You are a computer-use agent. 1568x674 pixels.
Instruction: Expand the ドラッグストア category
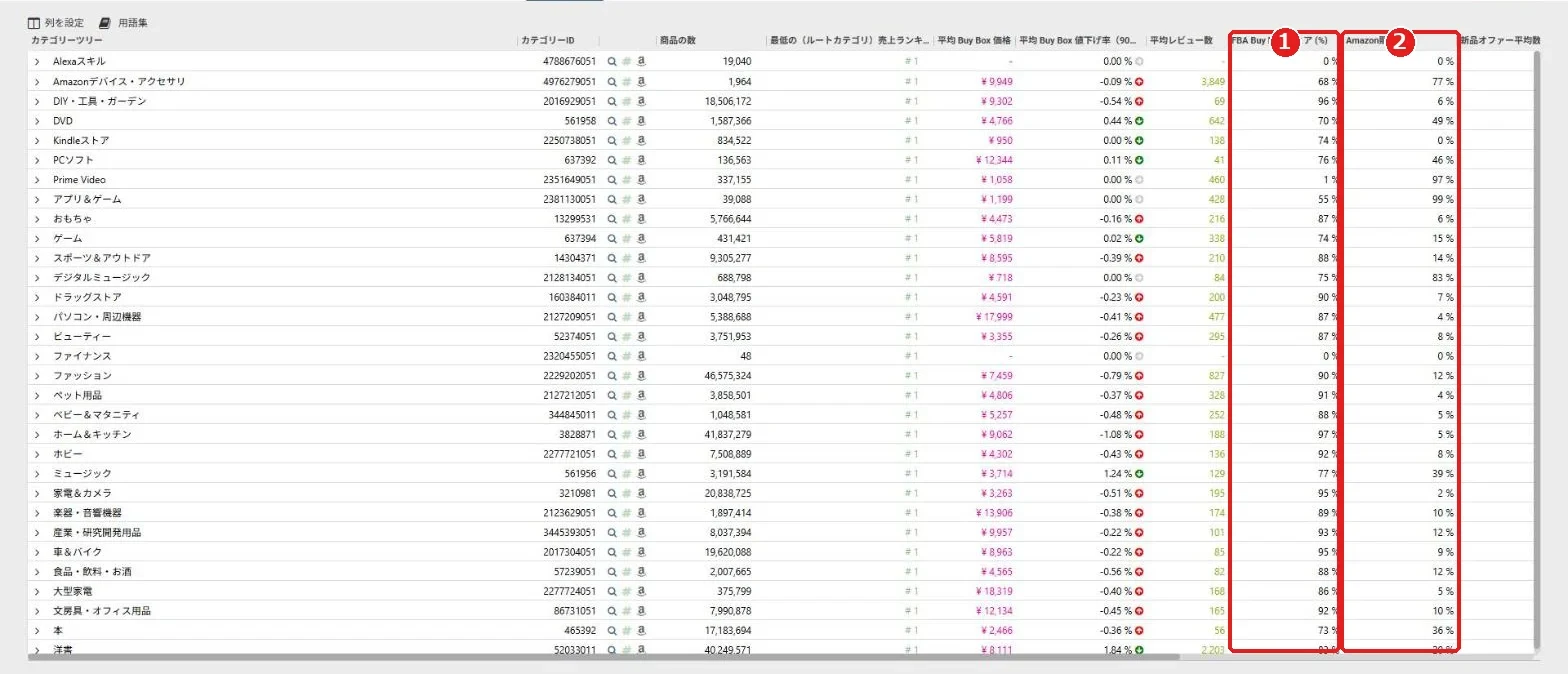37,297
